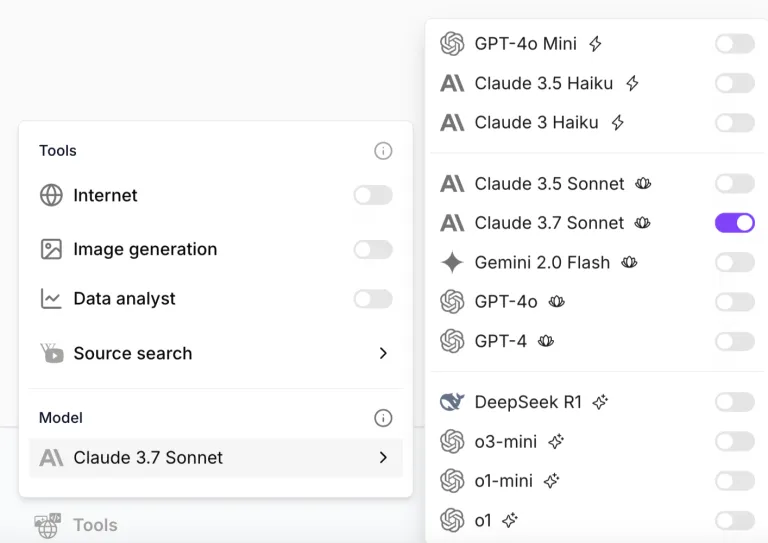
Task: Click the lightning bolt next to GPT-4o Mini
Action: (x=596, y=44)
